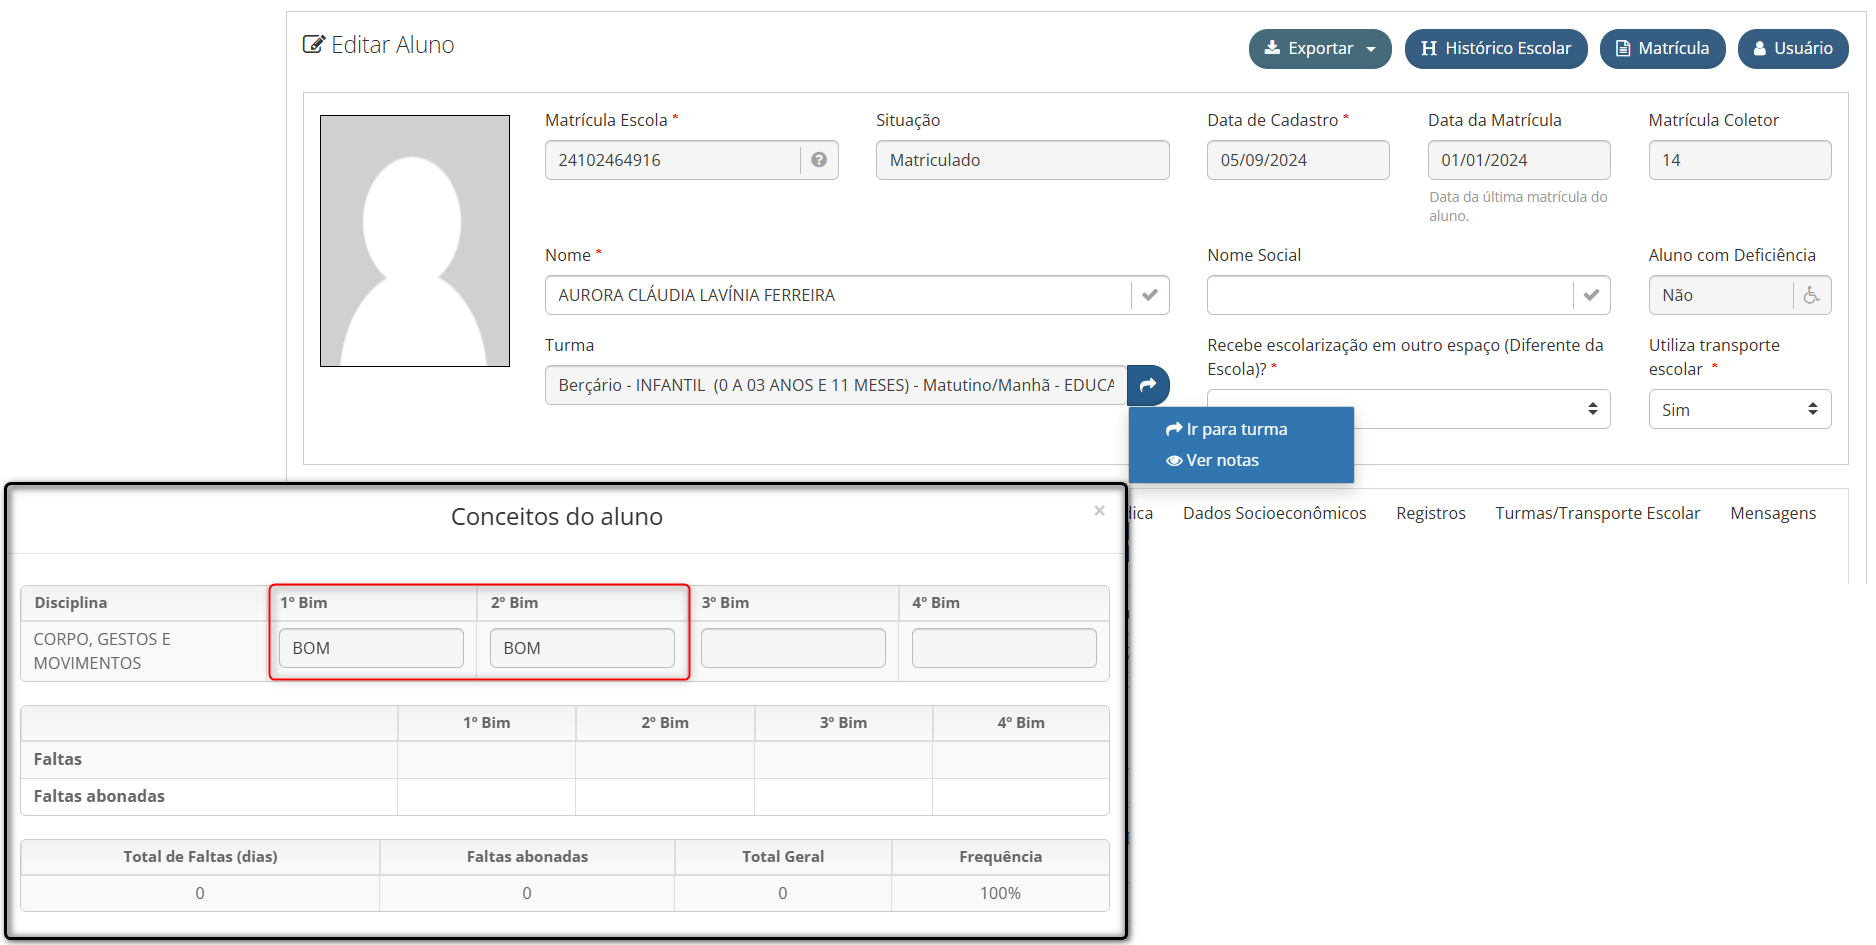
Task: Click the Matrícula button
Action: click(x=1662, y=48)
